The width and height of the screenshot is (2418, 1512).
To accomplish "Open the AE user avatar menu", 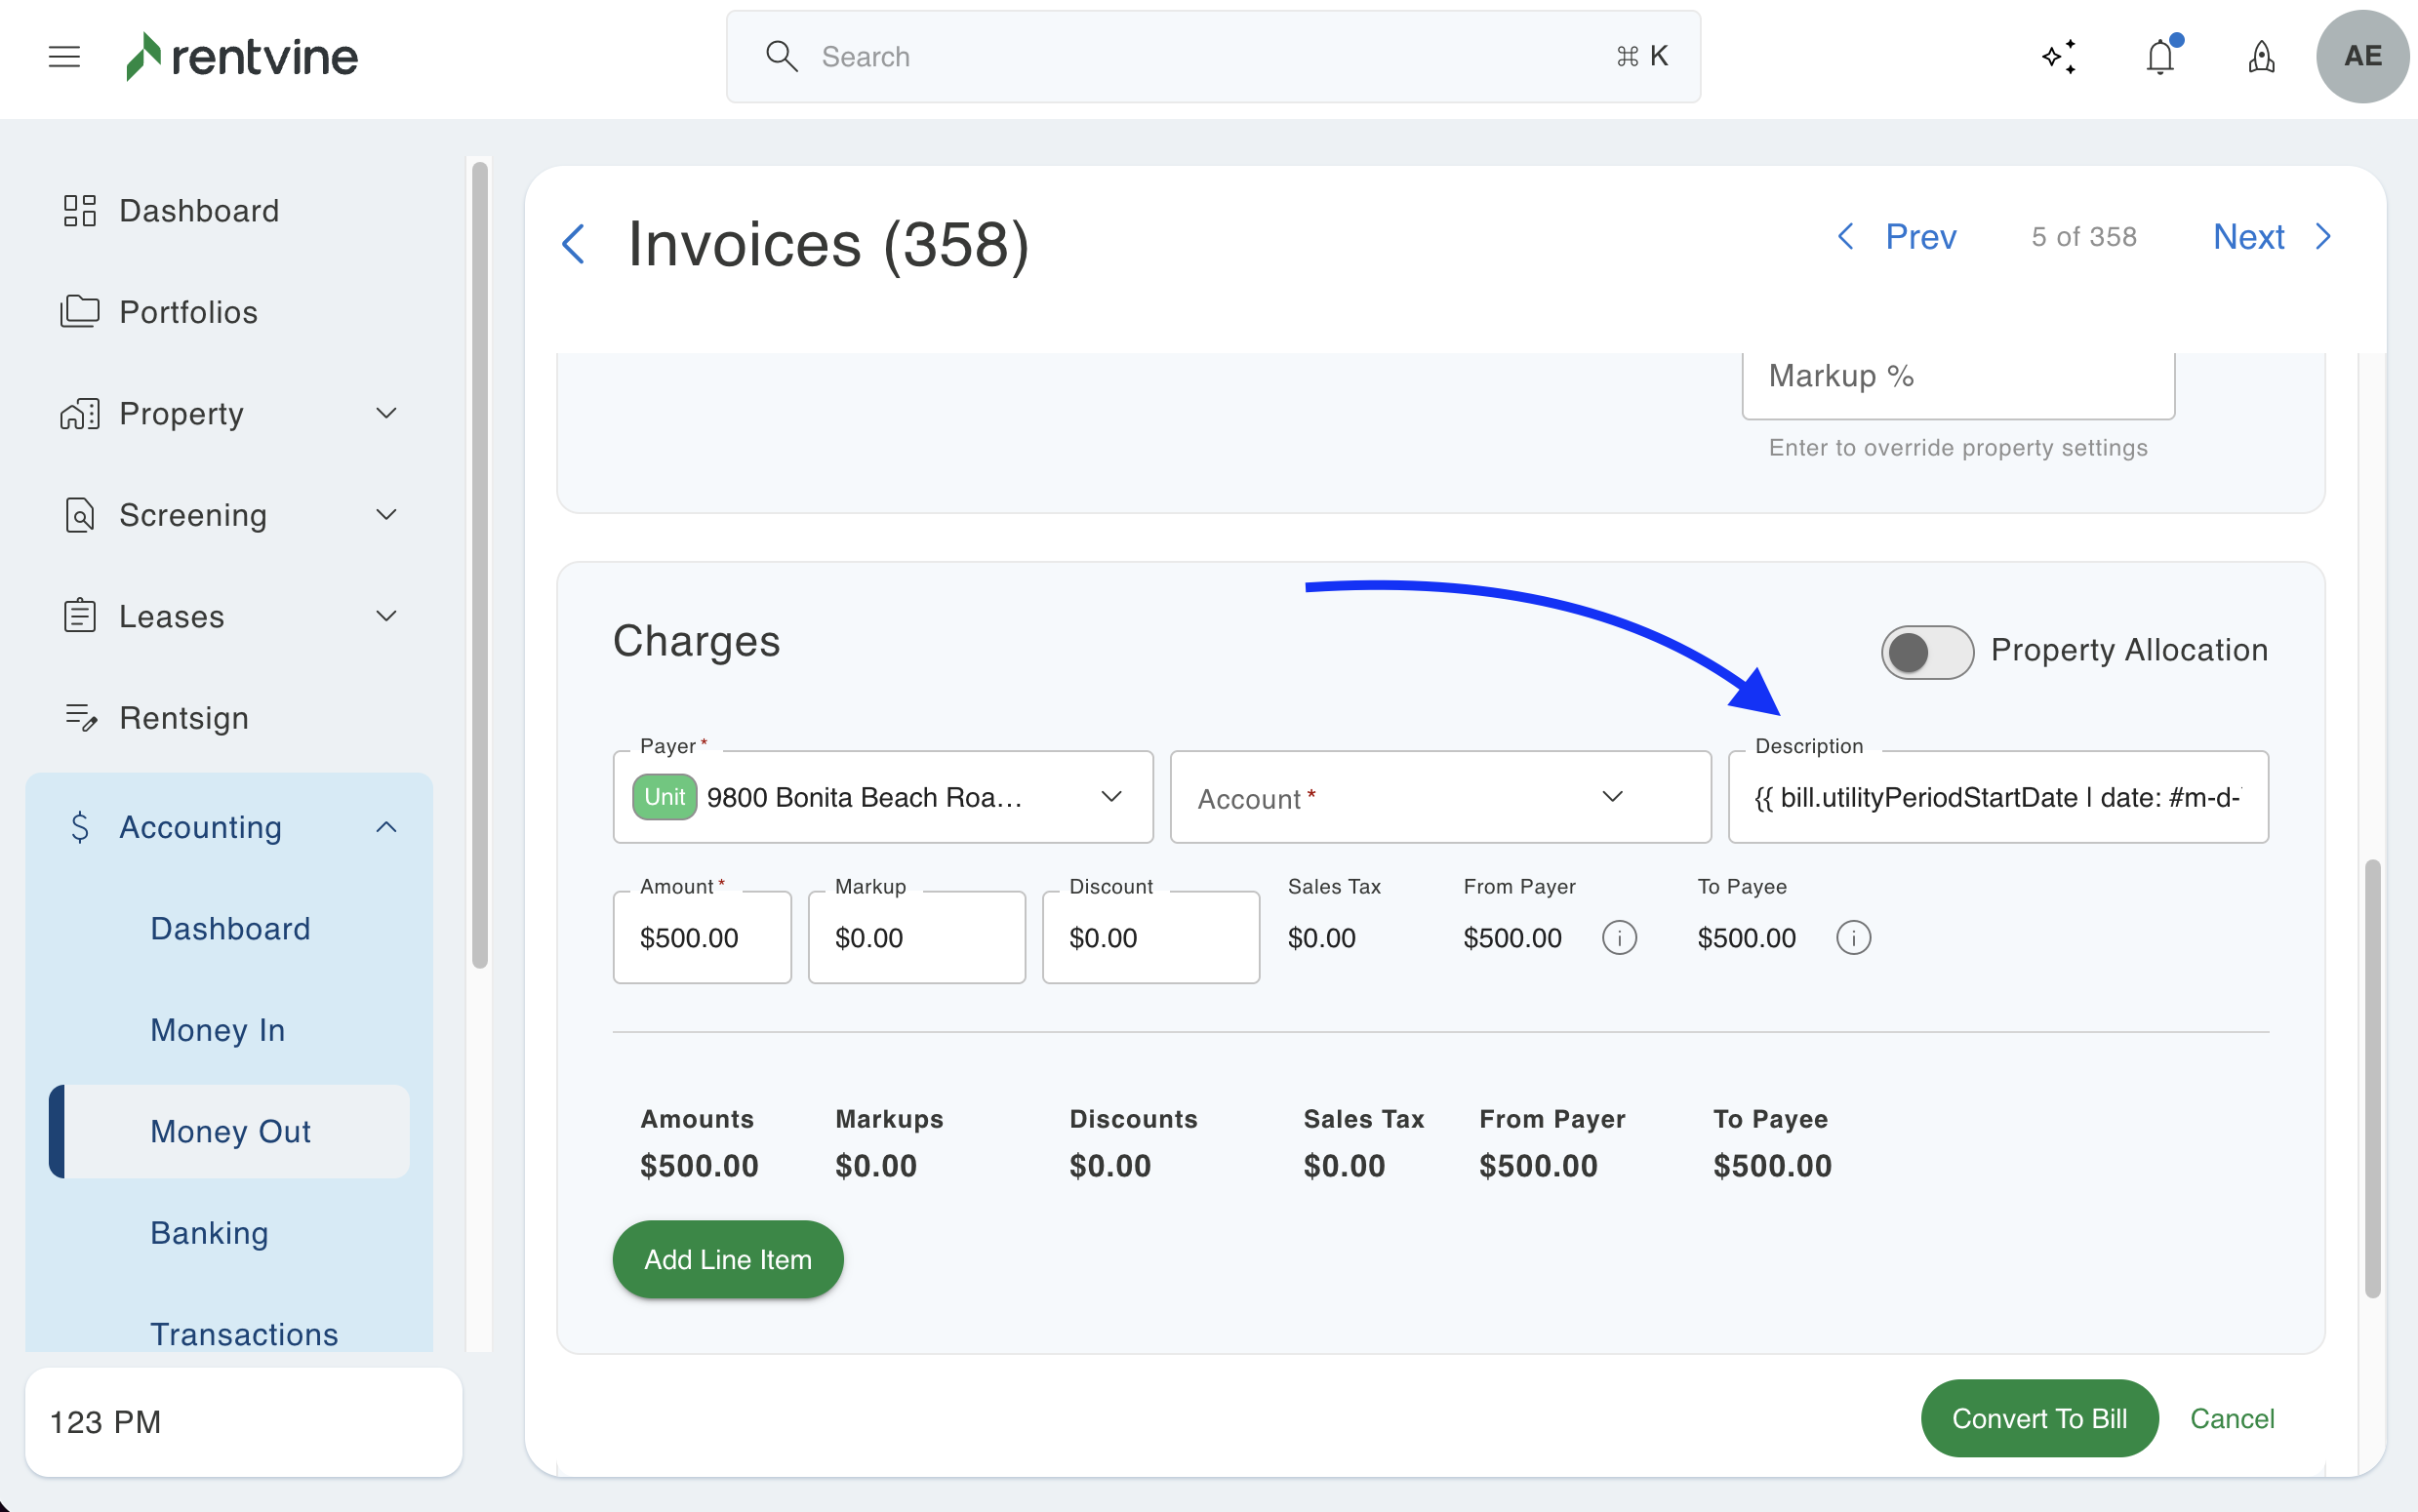I will coord(2361,57).
